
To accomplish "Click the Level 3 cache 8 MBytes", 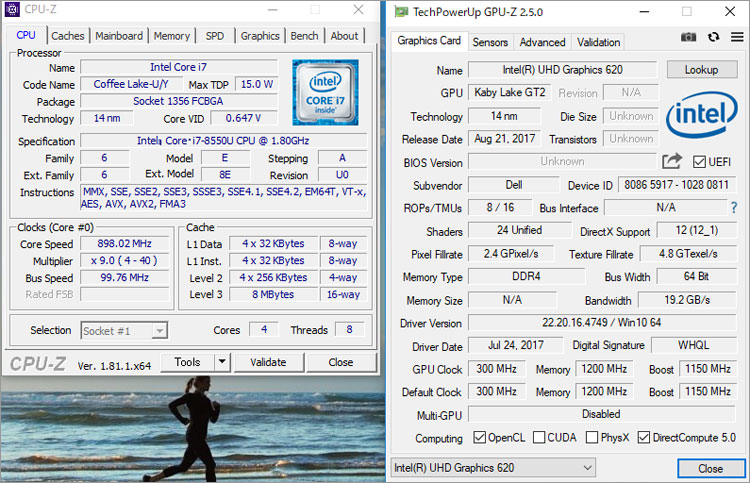I will pos(273,295).
